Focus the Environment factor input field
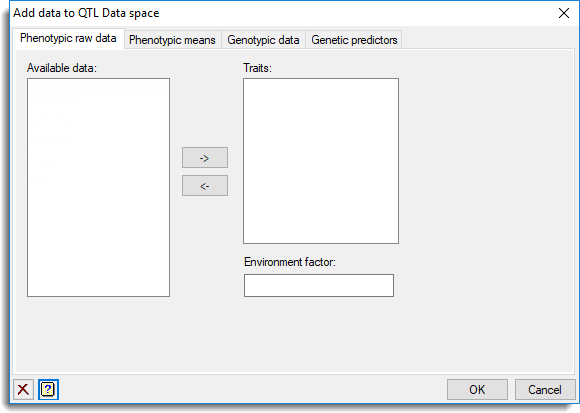 (x=319, y=285)
